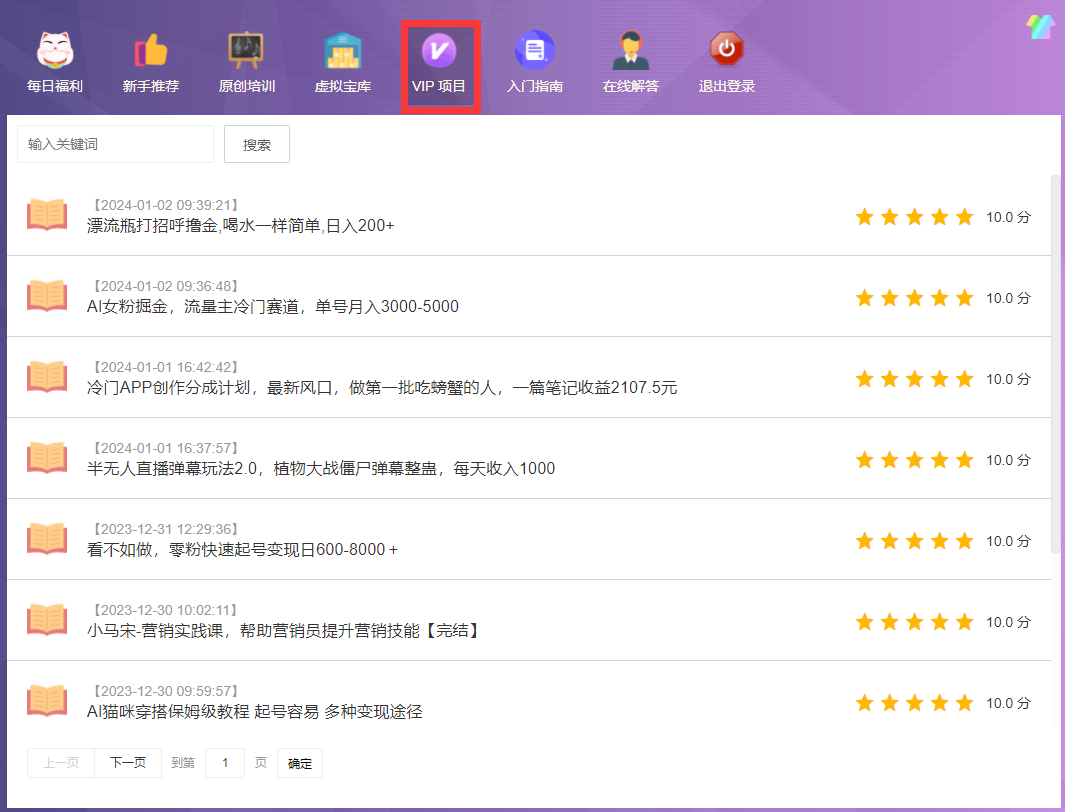This screenshot has height=812, width=1065.
Task: Click the disabled 上一页 previous page control
Action: pos(61,763)
